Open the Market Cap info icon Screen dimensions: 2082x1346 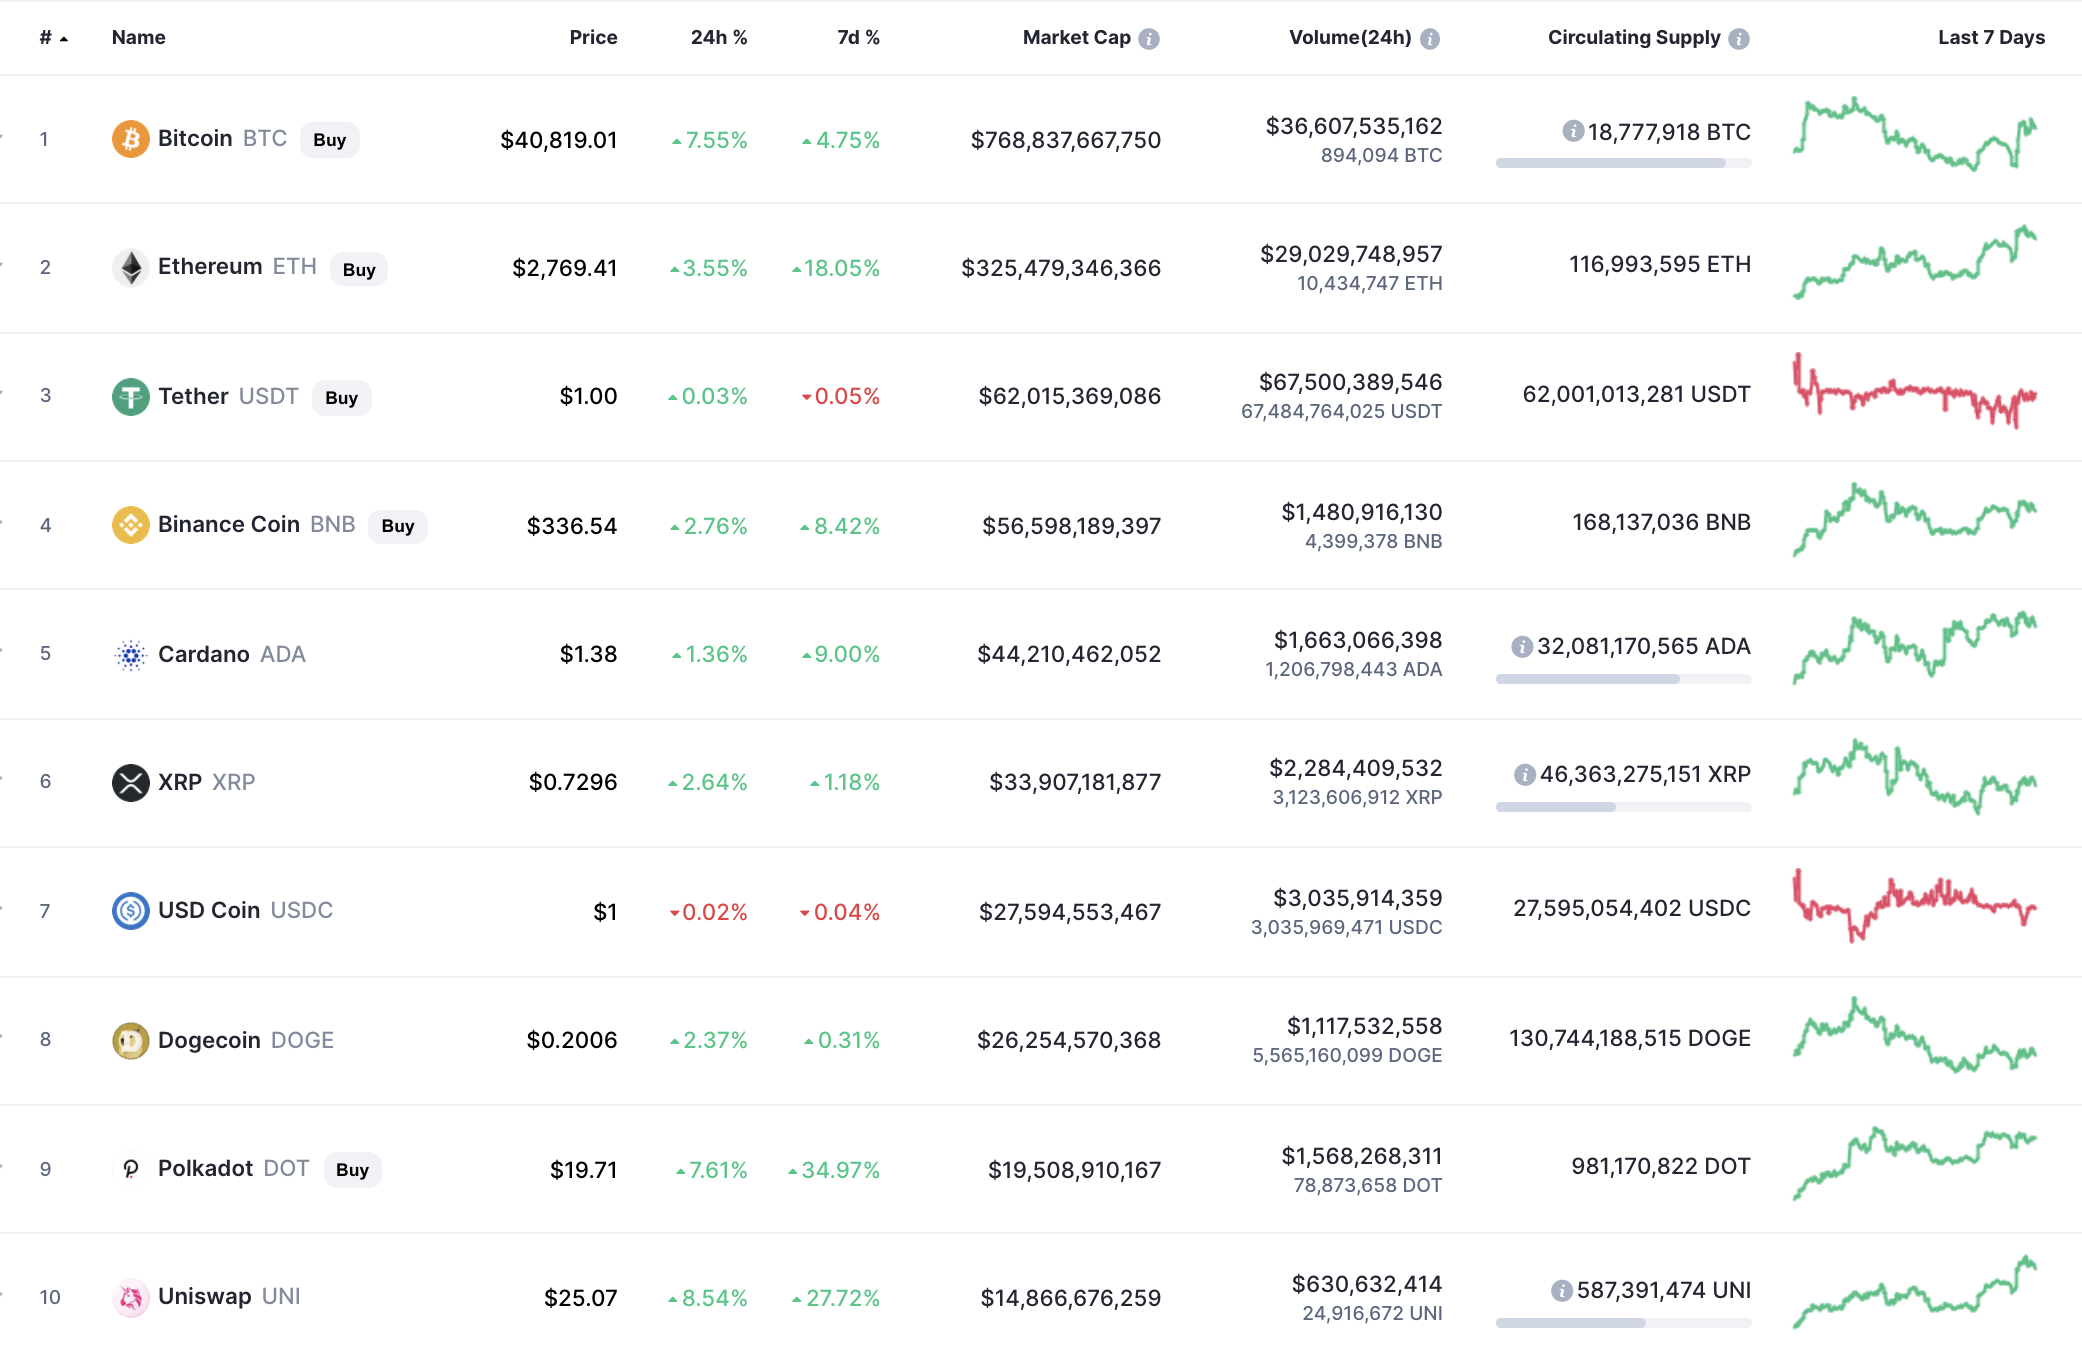pyautogui.click(x=1149, y=39)
